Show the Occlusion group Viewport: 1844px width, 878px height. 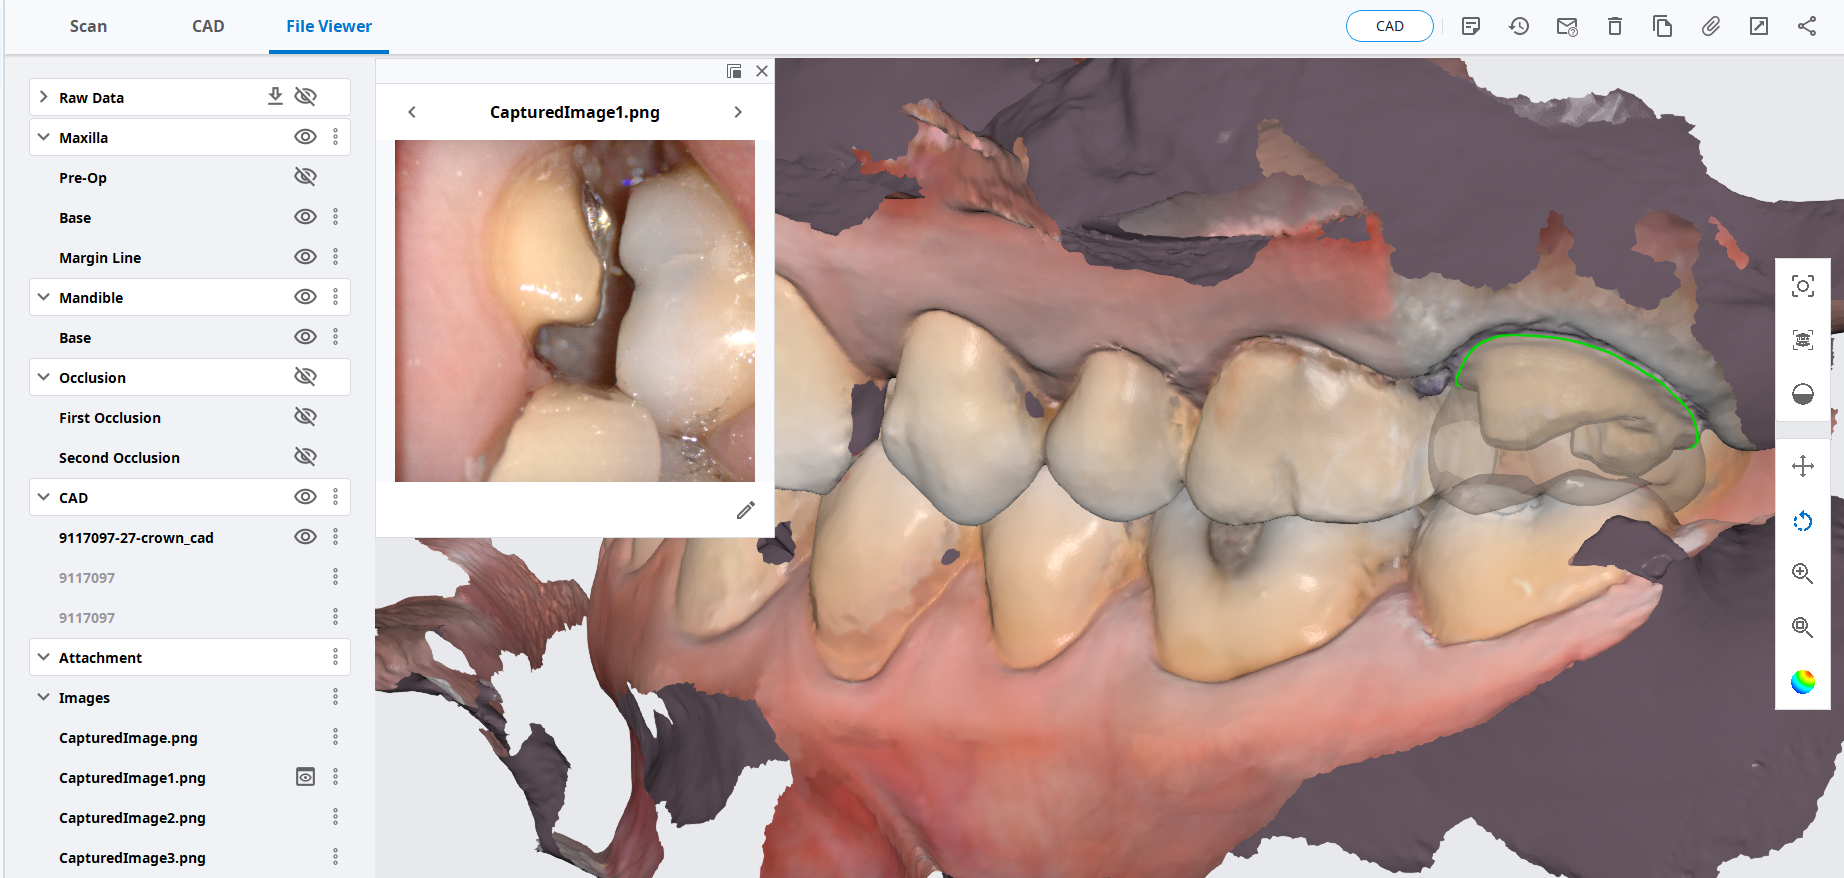(x=306, y=377)
